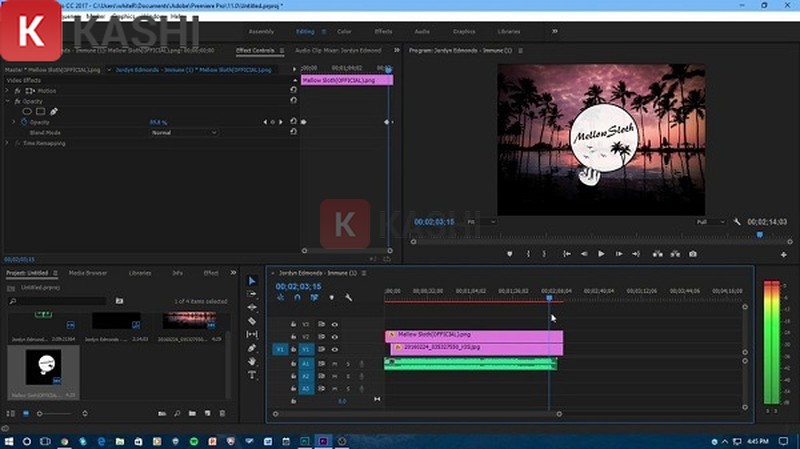Select the Selection arrow tool
The height and width of the screenshot is (449, 800).
[252, 281]
